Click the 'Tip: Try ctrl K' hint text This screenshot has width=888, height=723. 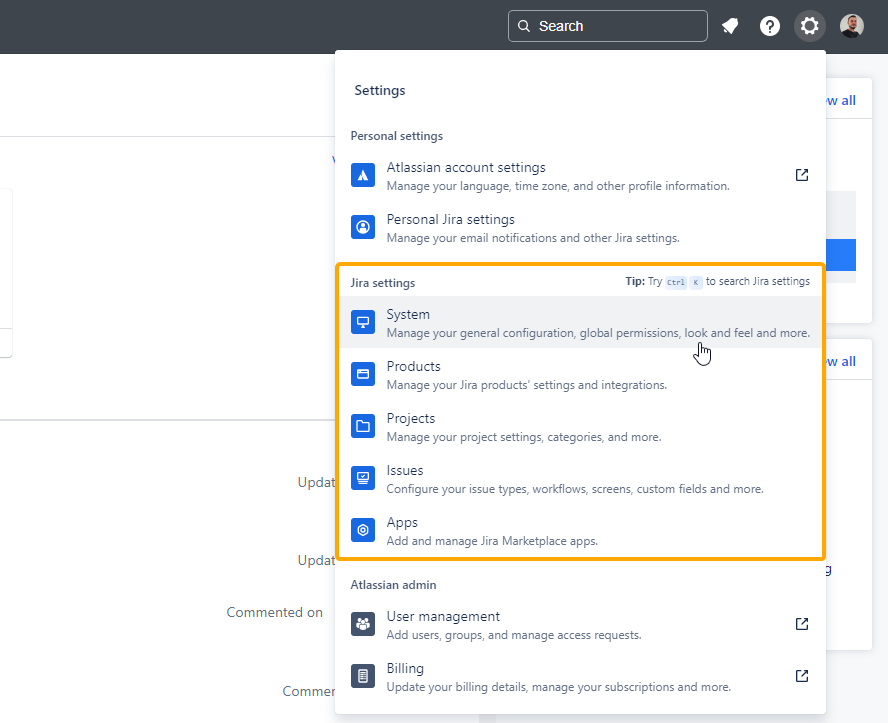(x=718, y=281)
